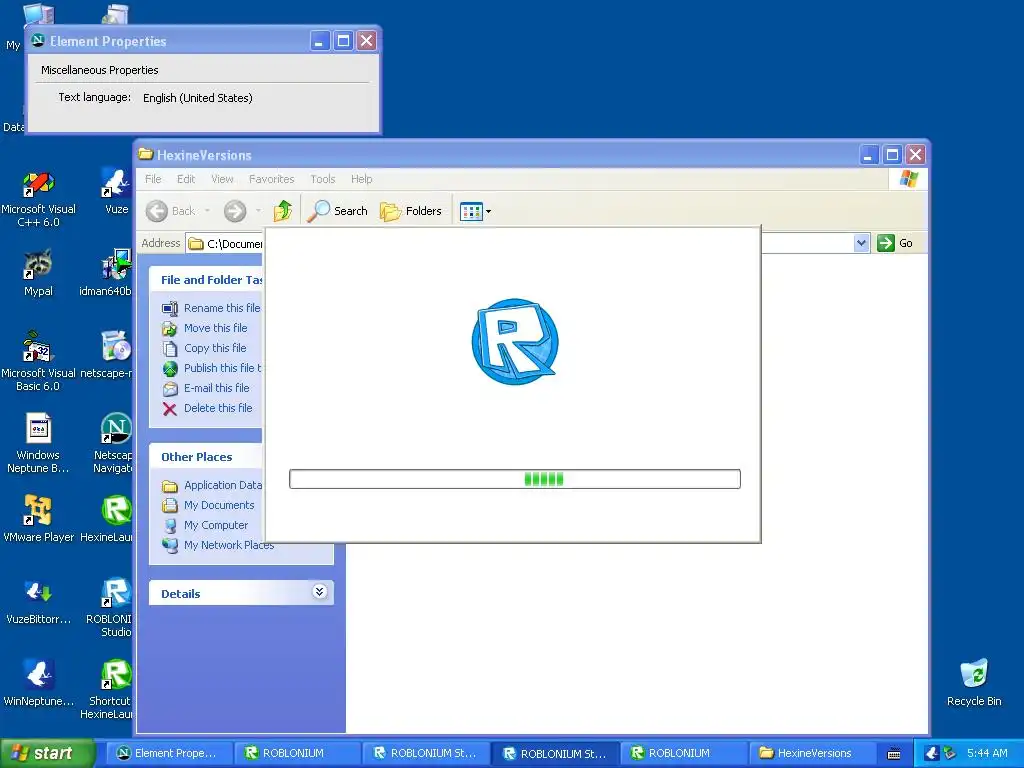Viewport: 1024px width, 768px height.
Task: Click the Vuze tray icon
Action: point(932,753)
